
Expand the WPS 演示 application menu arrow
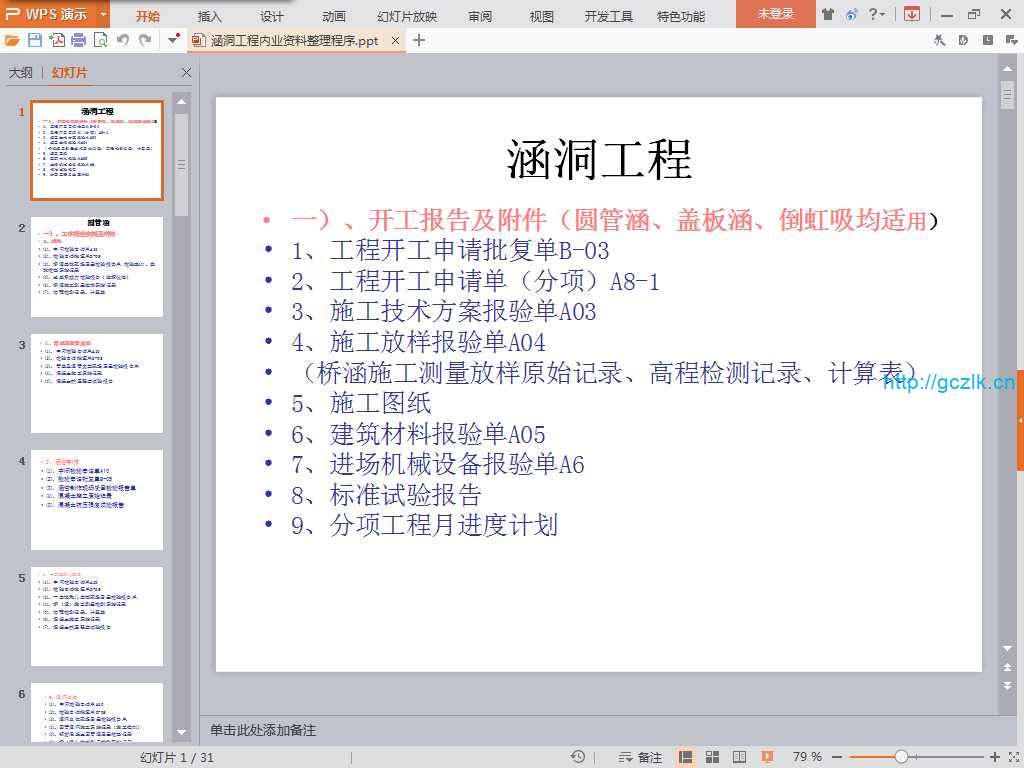tap(104, 14)
